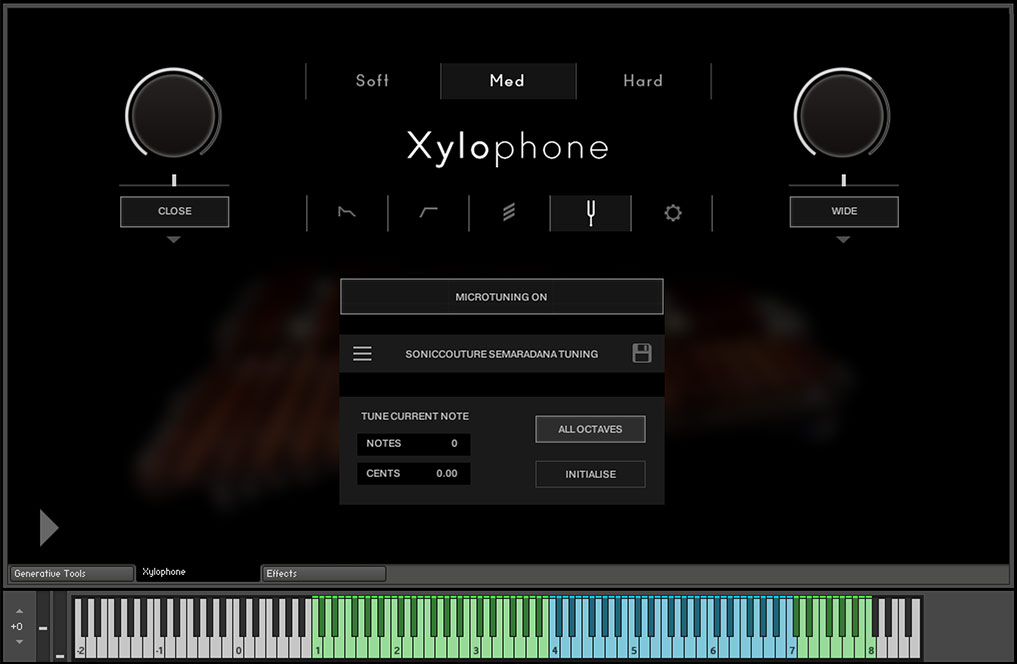Toggle the Microtuning On switch
The image size is (1017, 664).
(501, 297)
